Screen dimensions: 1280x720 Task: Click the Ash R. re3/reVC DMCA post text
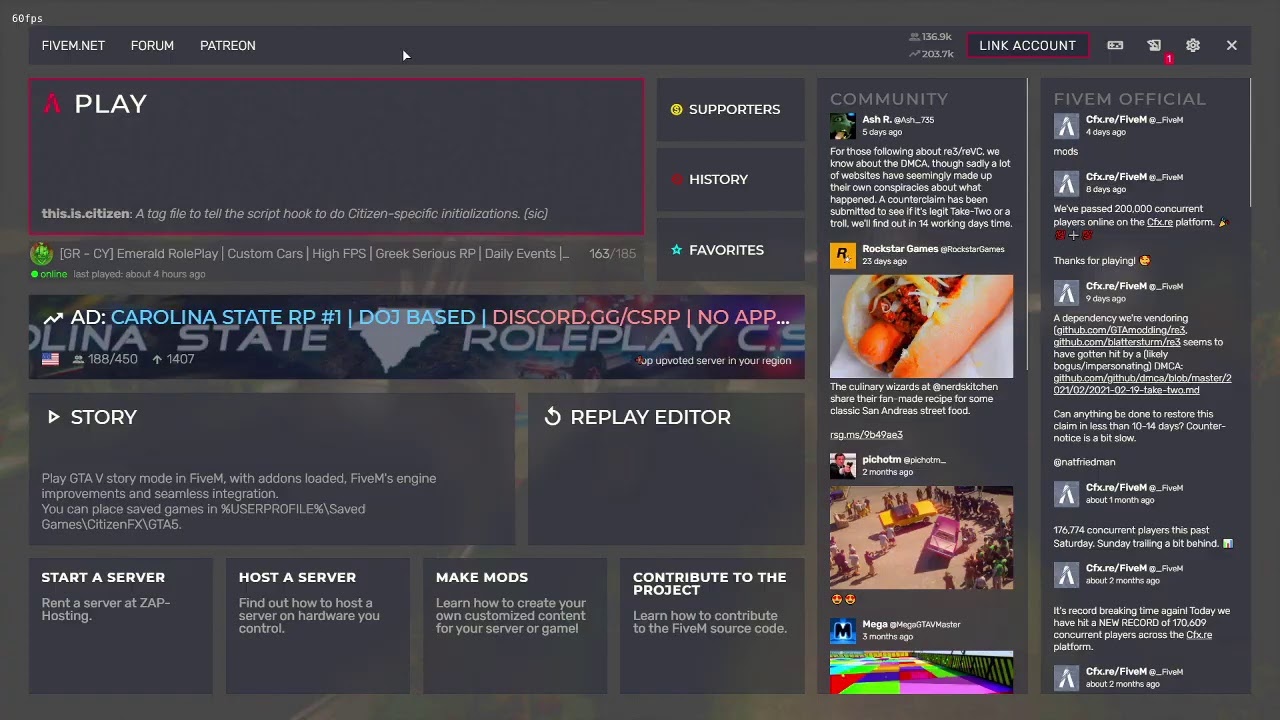[x=921, y=188]
